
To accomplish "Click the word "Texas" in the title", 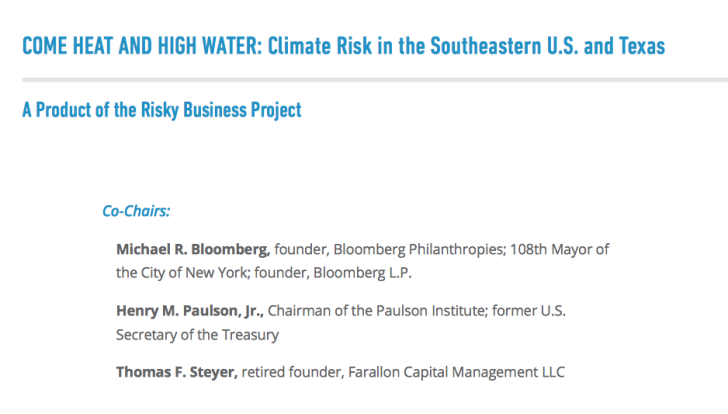I will point(642,46).
